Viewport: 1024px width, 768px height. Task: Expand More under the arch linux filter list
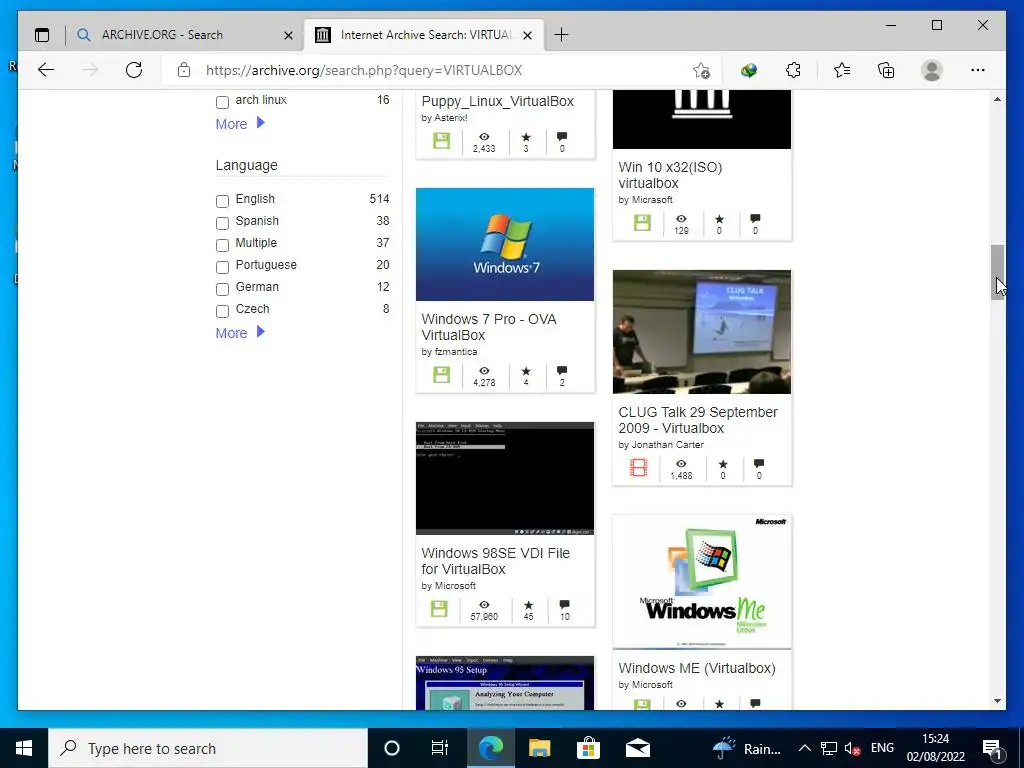click(240, 123)
